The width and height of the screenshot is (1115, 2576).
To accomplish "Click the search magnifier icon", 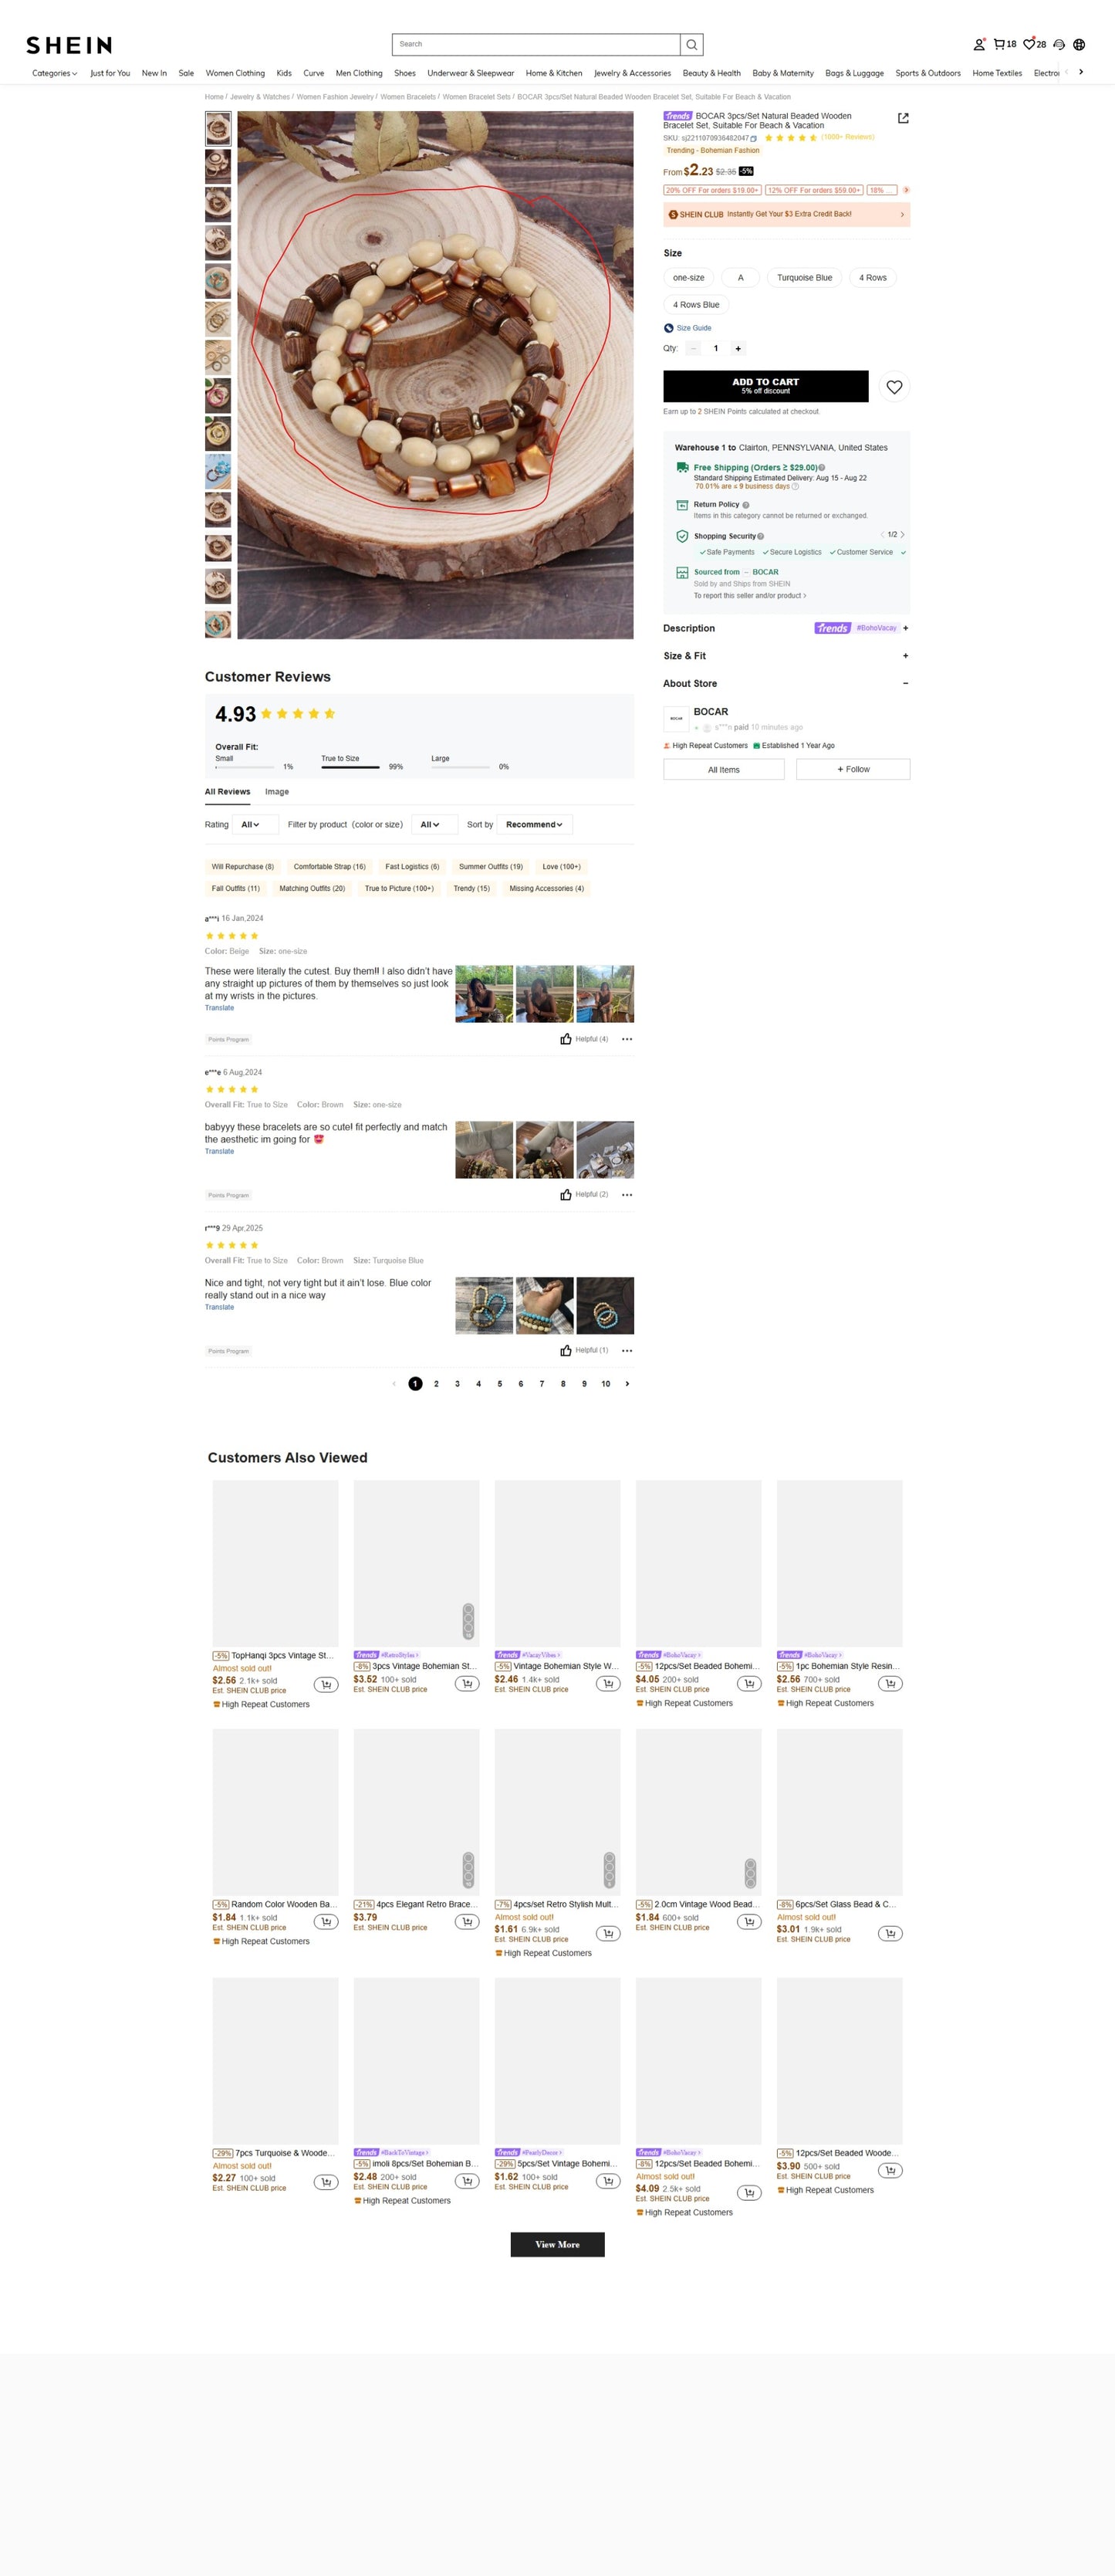I will (691, 44).
